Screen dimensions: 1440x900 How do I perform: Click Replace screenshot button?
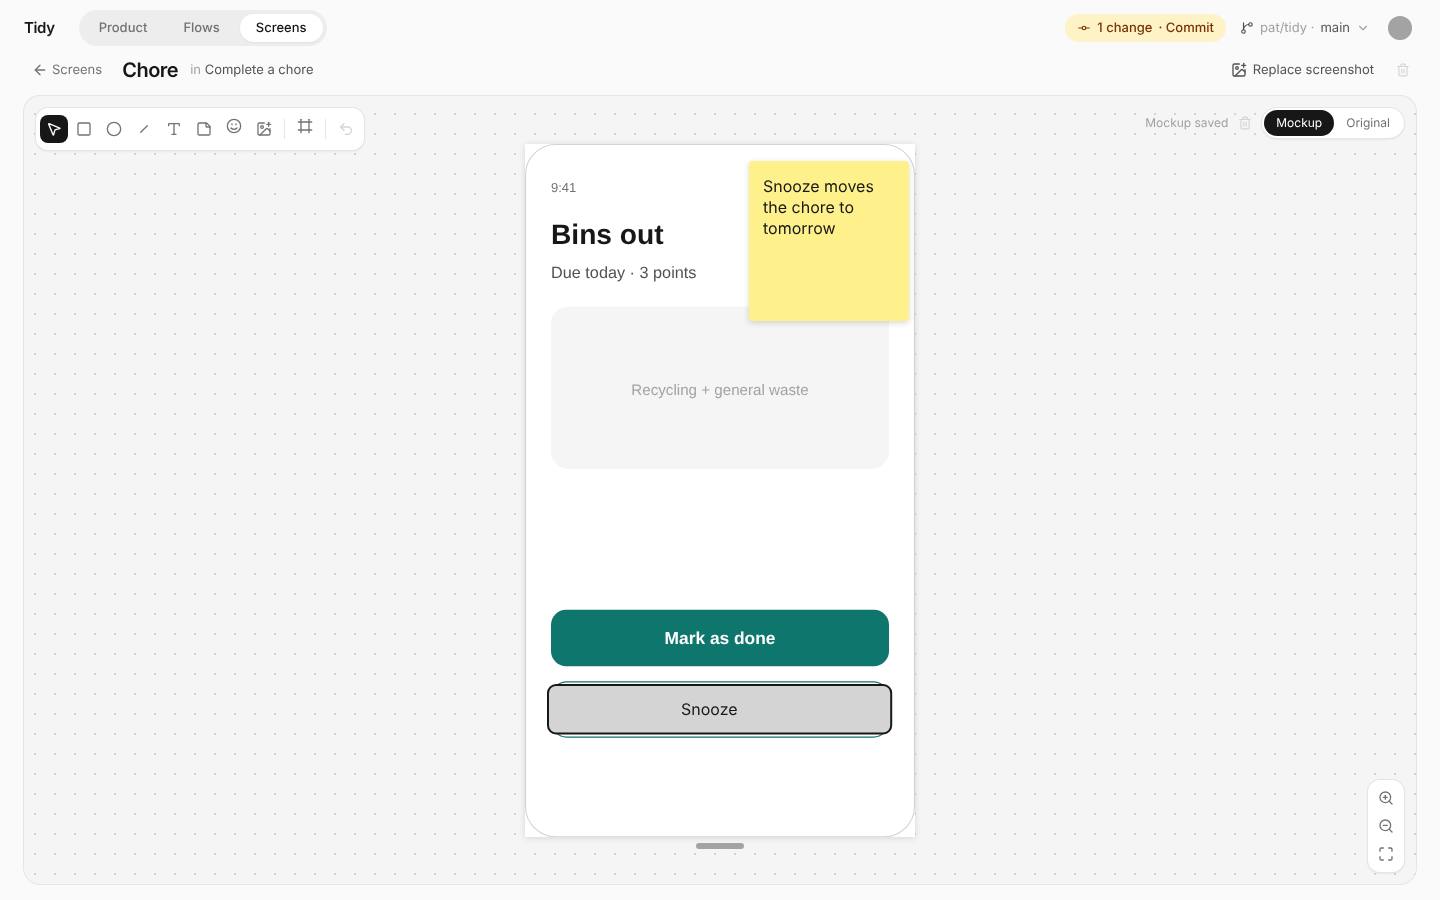[x=1303, y=70]
